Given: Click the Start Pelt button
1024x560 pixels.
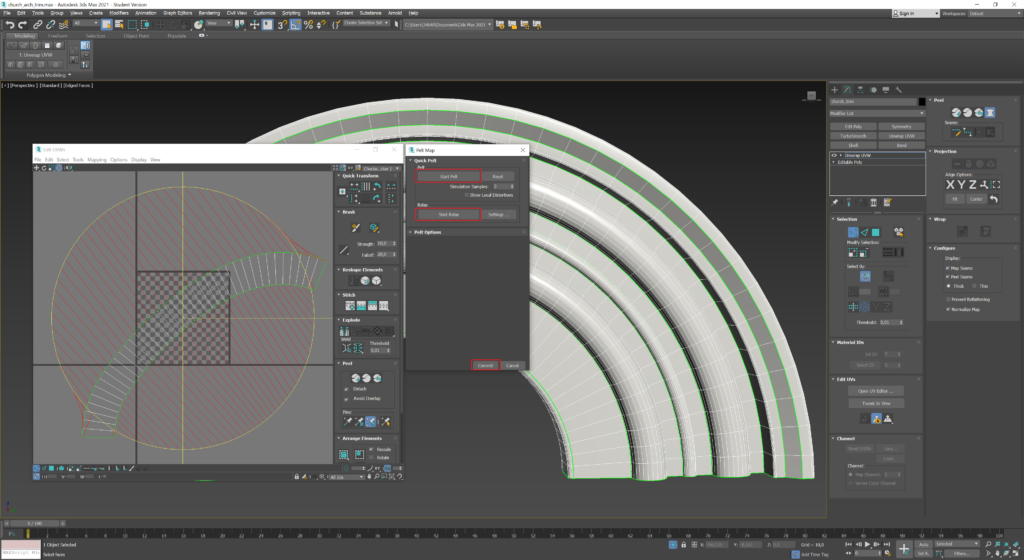Looking at the screenshot, I should click(x=448, y=176).
